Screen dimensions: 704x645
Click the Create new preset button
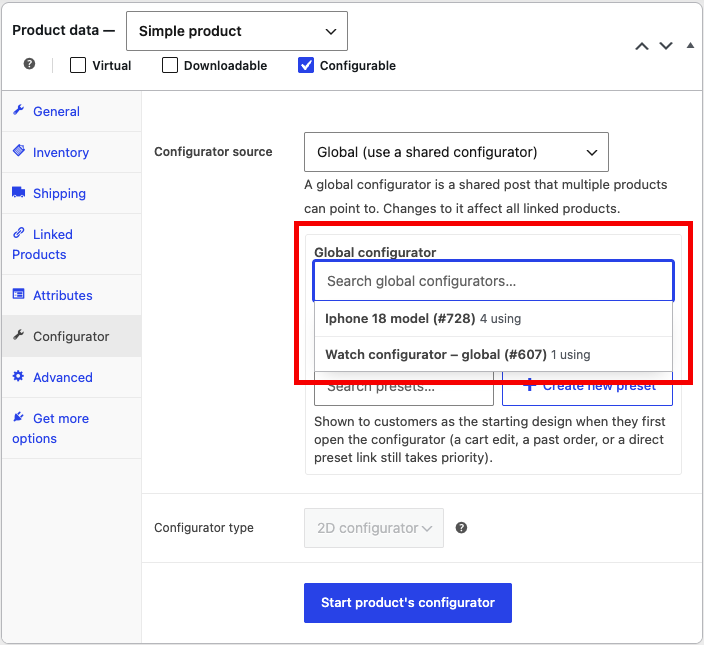(x=587, y=388)
